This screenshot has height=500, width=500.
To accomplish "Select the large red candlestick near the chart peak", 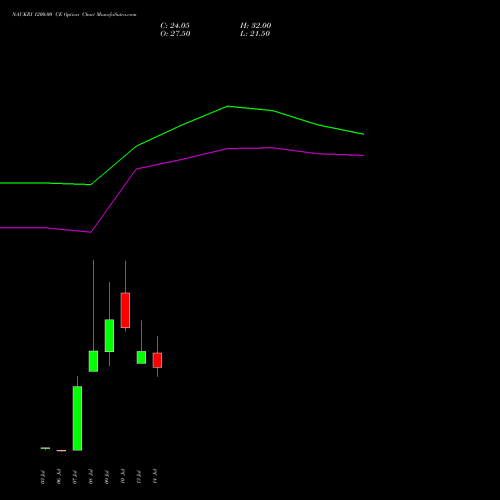I will 125,310.
